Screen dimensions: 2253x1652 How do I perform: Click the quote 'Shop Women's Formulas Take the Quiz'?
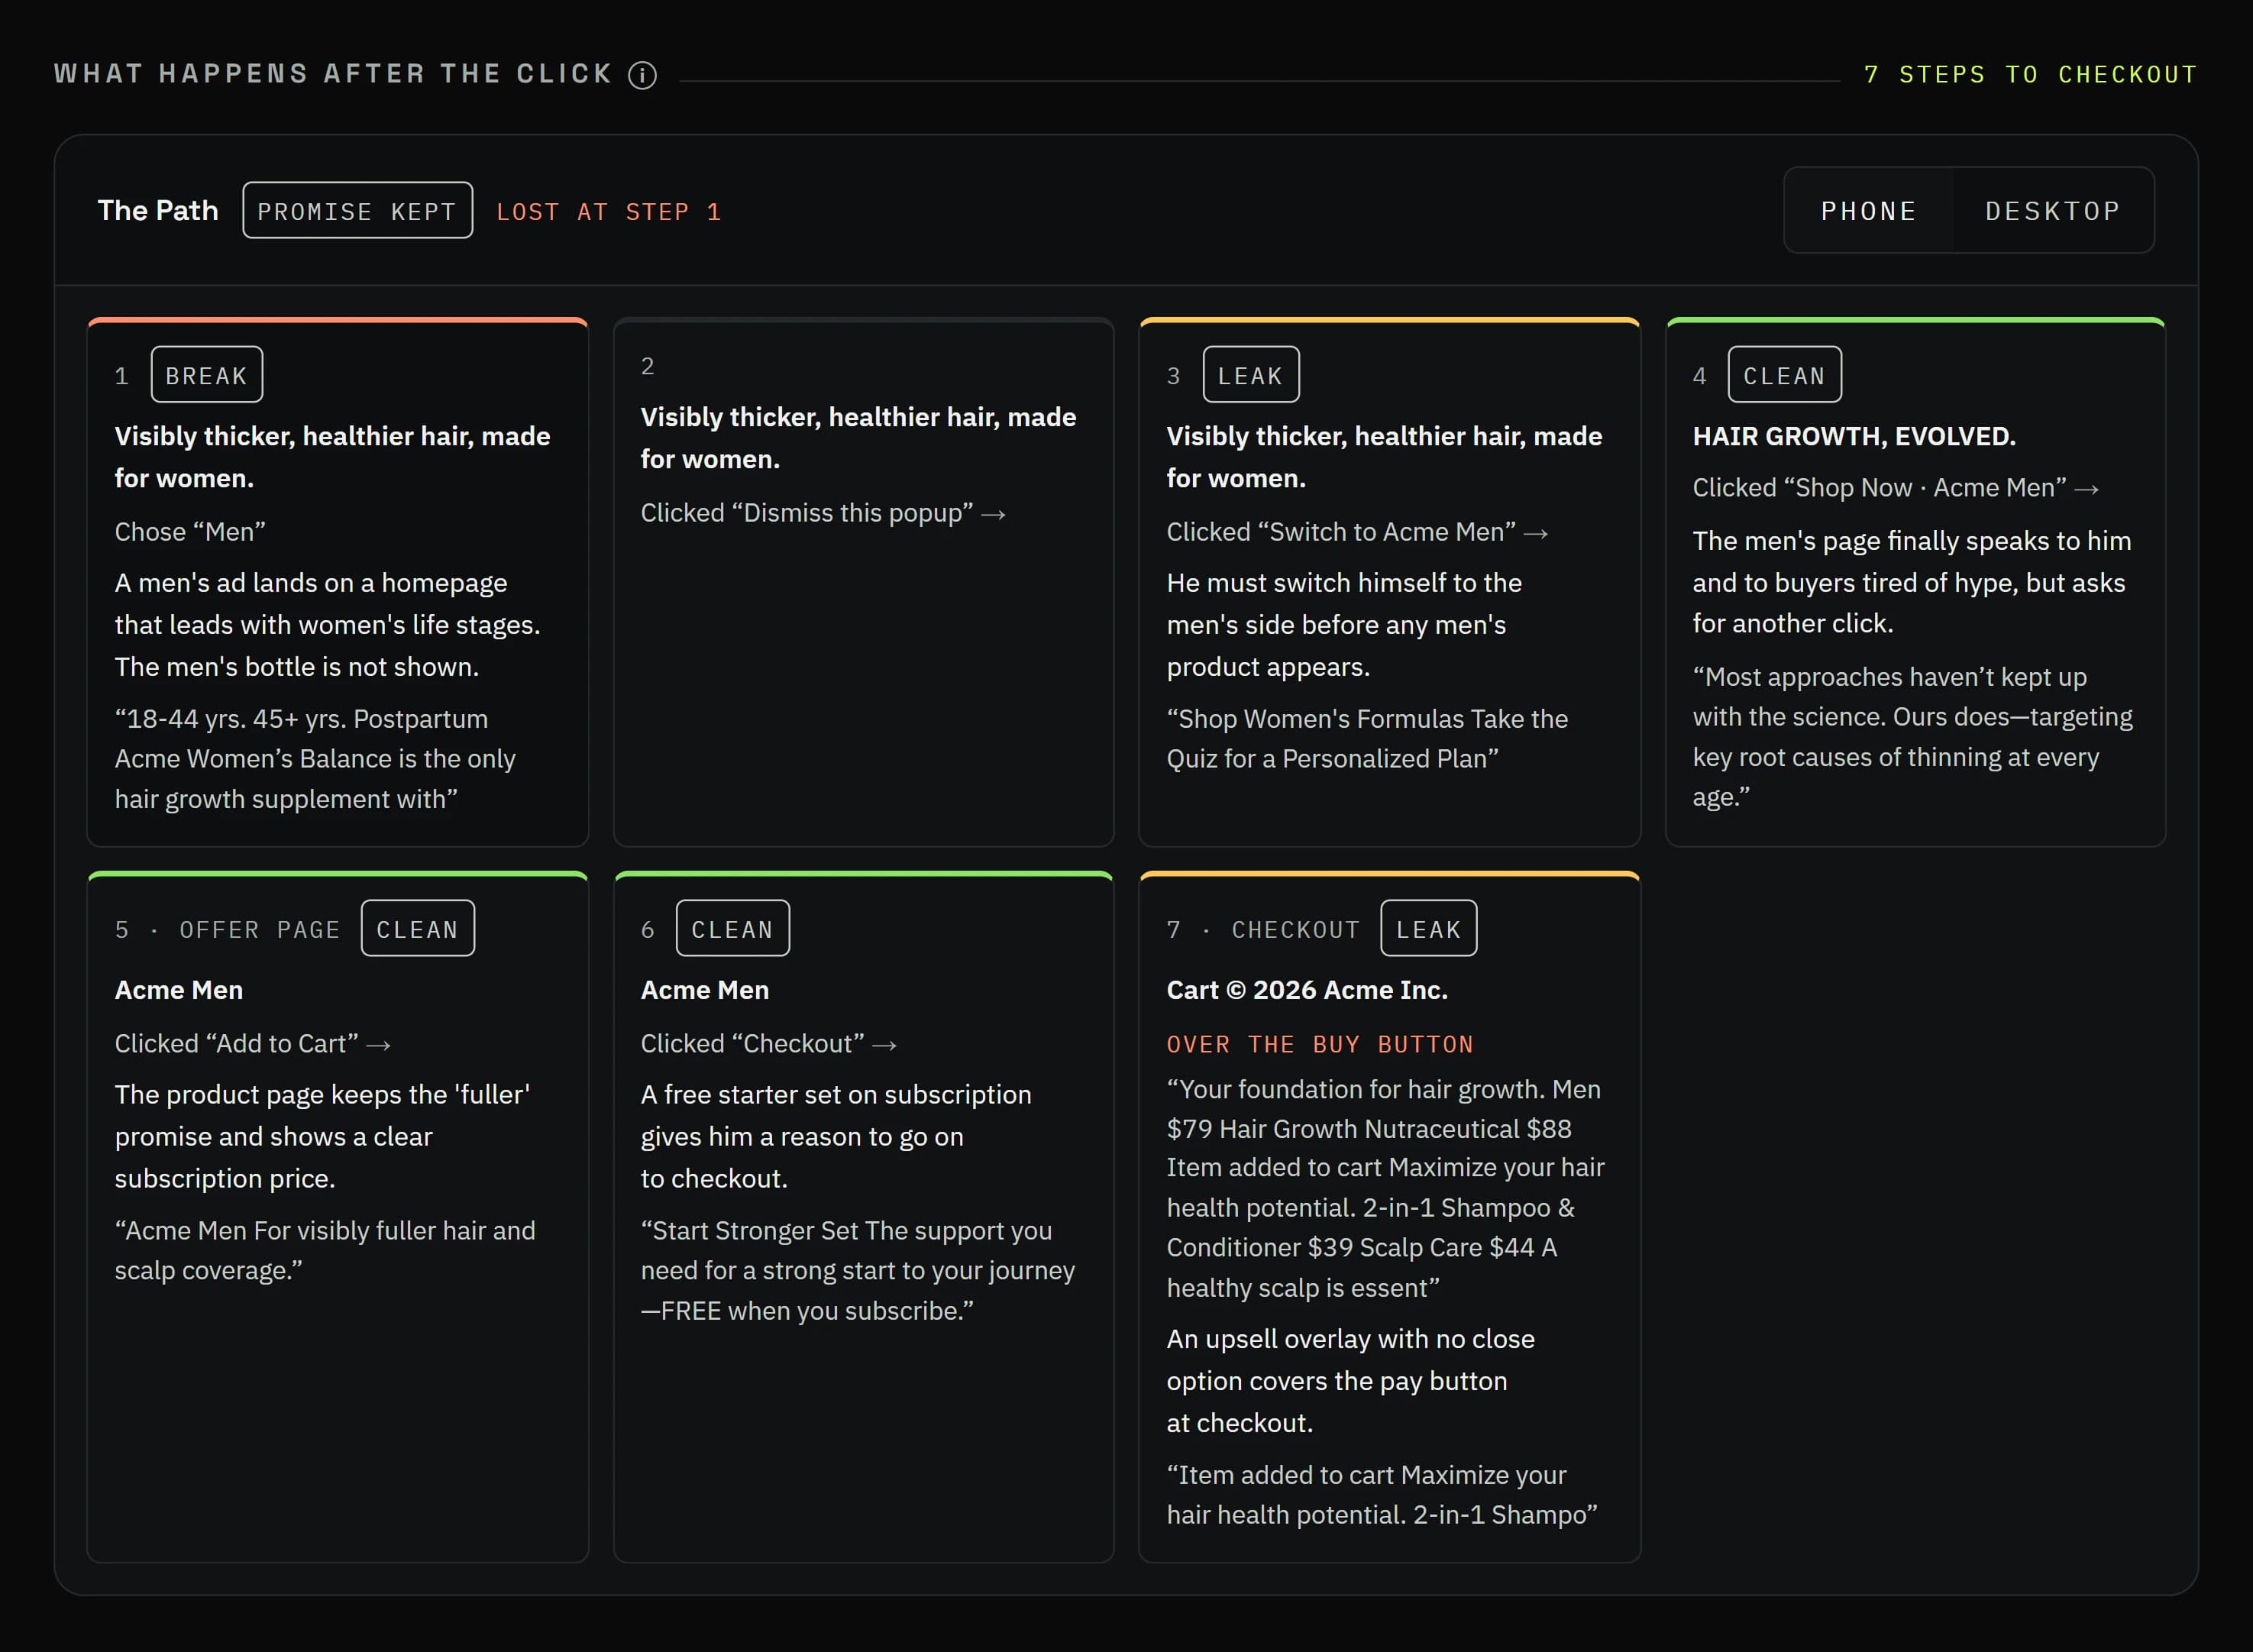click(x=1366, y=739)
